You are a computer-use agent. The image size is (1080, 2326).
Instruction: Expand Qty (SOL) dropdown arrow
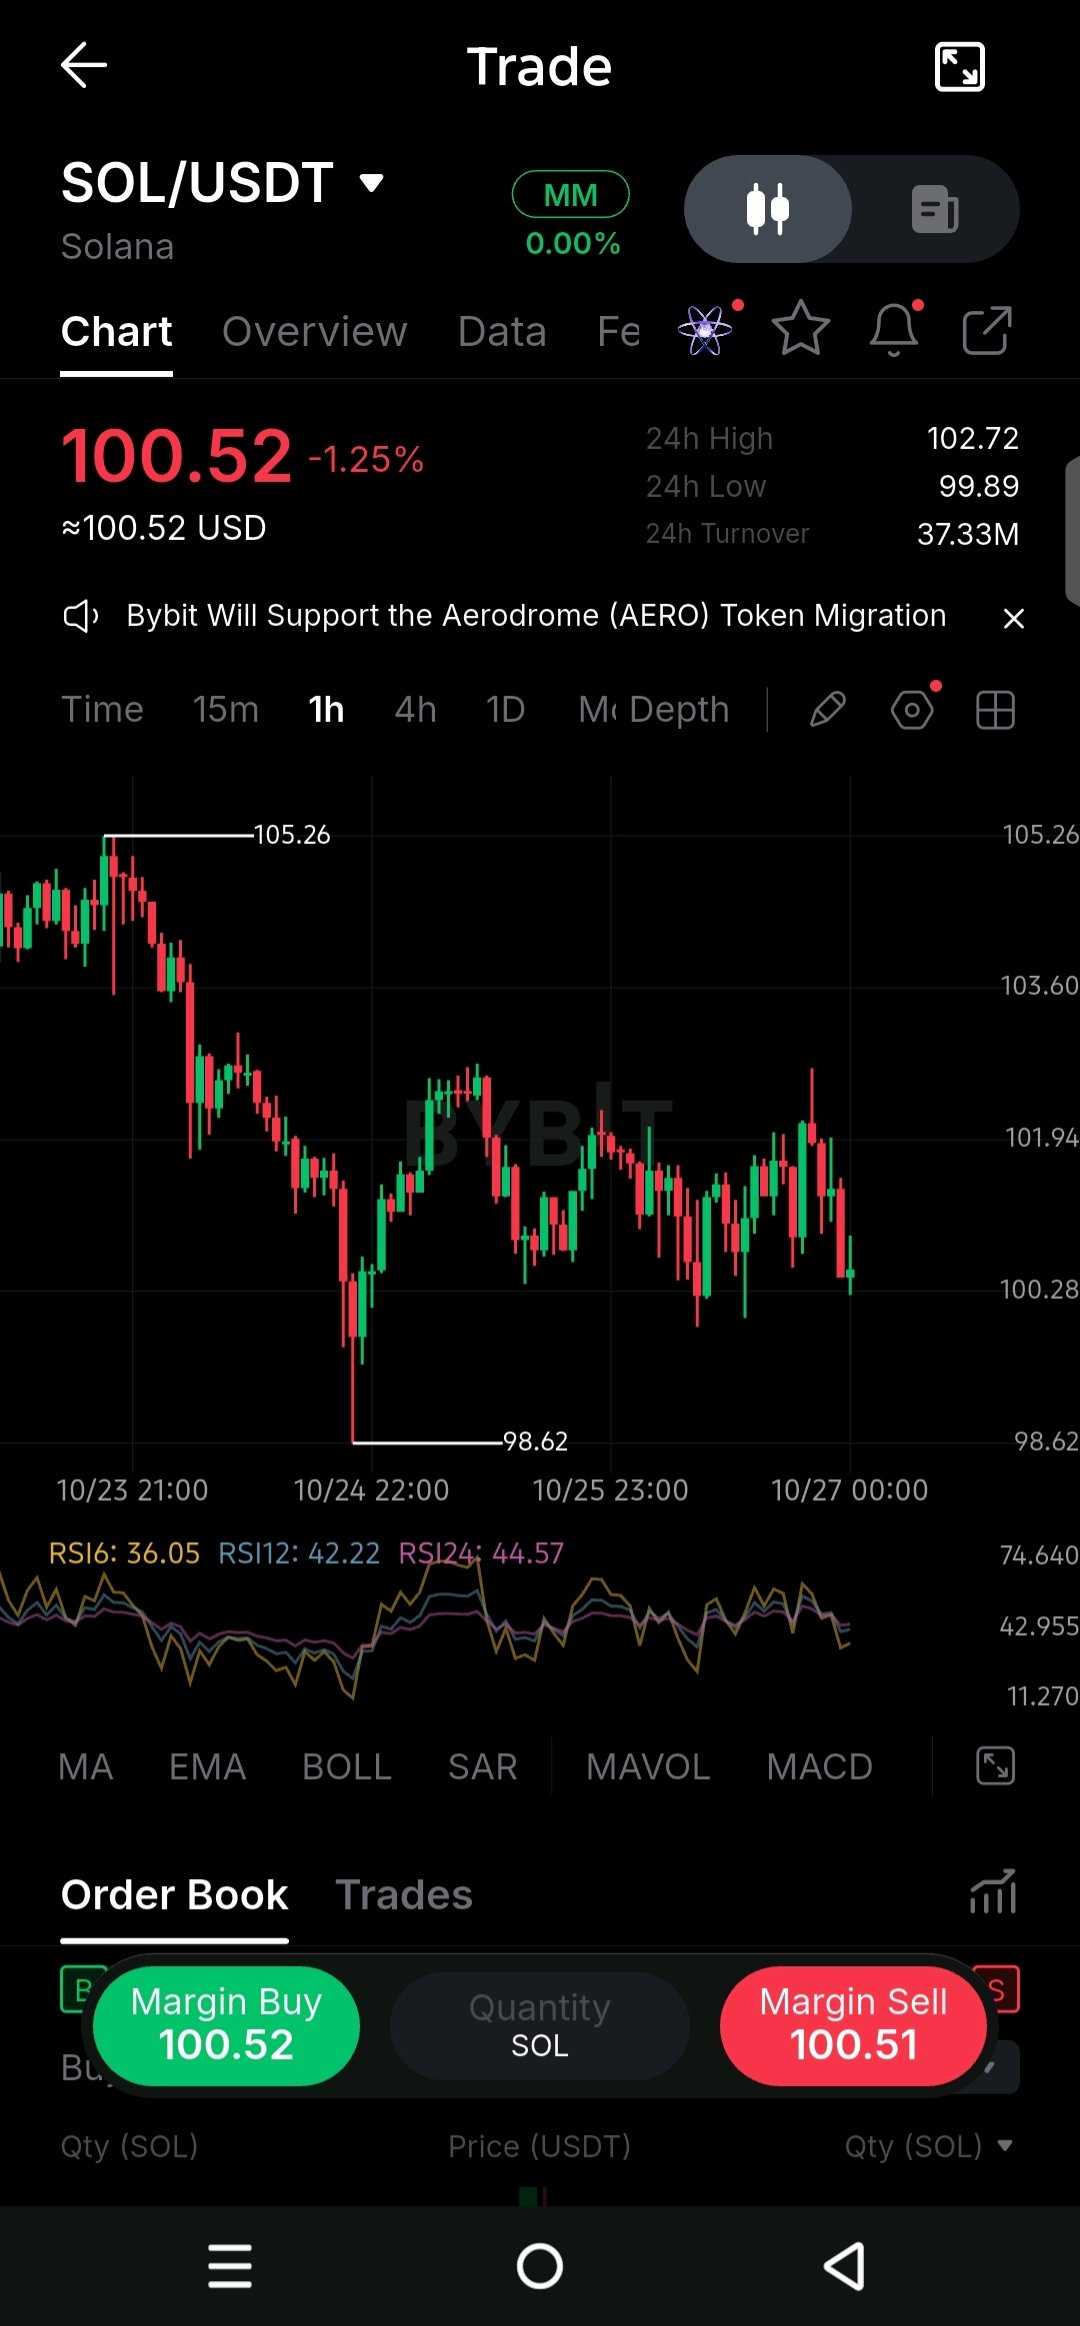pyautogui.click(x=1005, y=2145)
